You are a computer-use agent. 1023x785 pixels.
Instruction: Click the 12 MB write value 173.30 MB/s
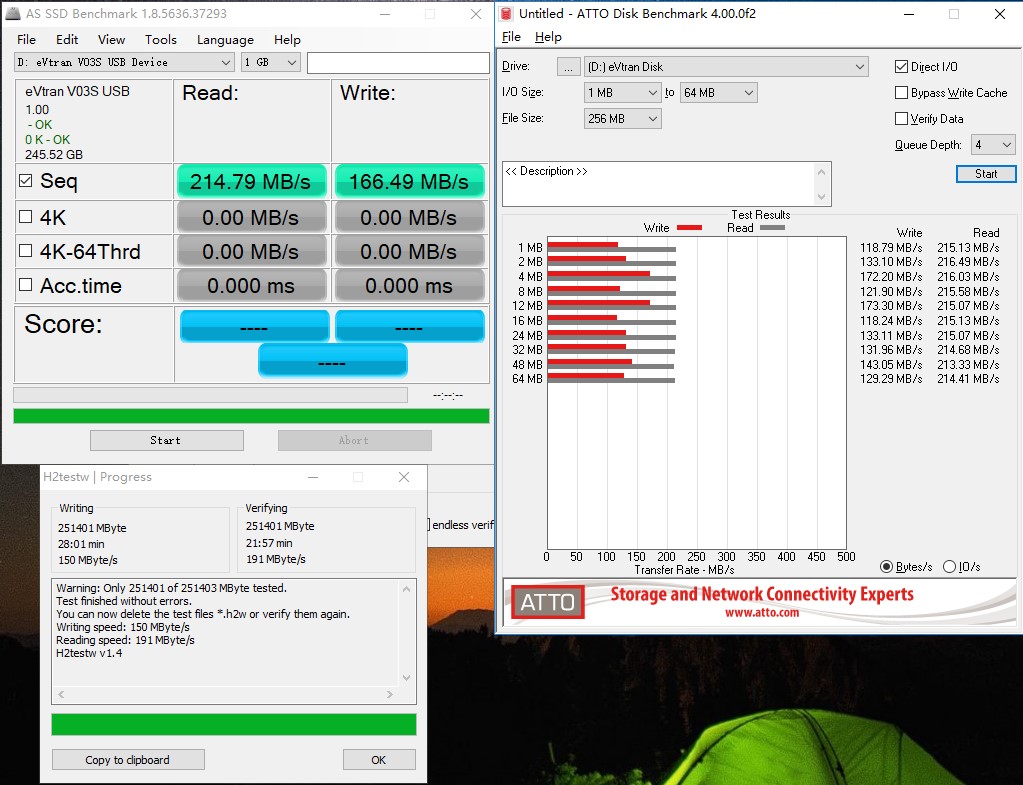(x=891, y=306)
